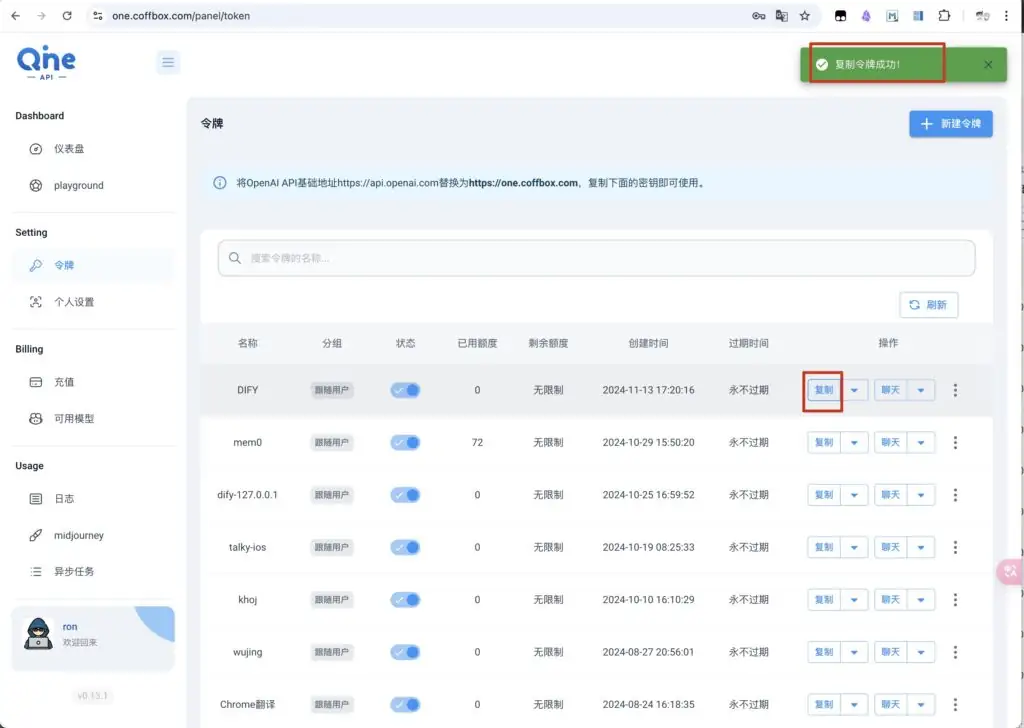This screenshot has height=728, width=1024.
Task: Toggle status switch for talky-ios token
Action: point(405,547)
